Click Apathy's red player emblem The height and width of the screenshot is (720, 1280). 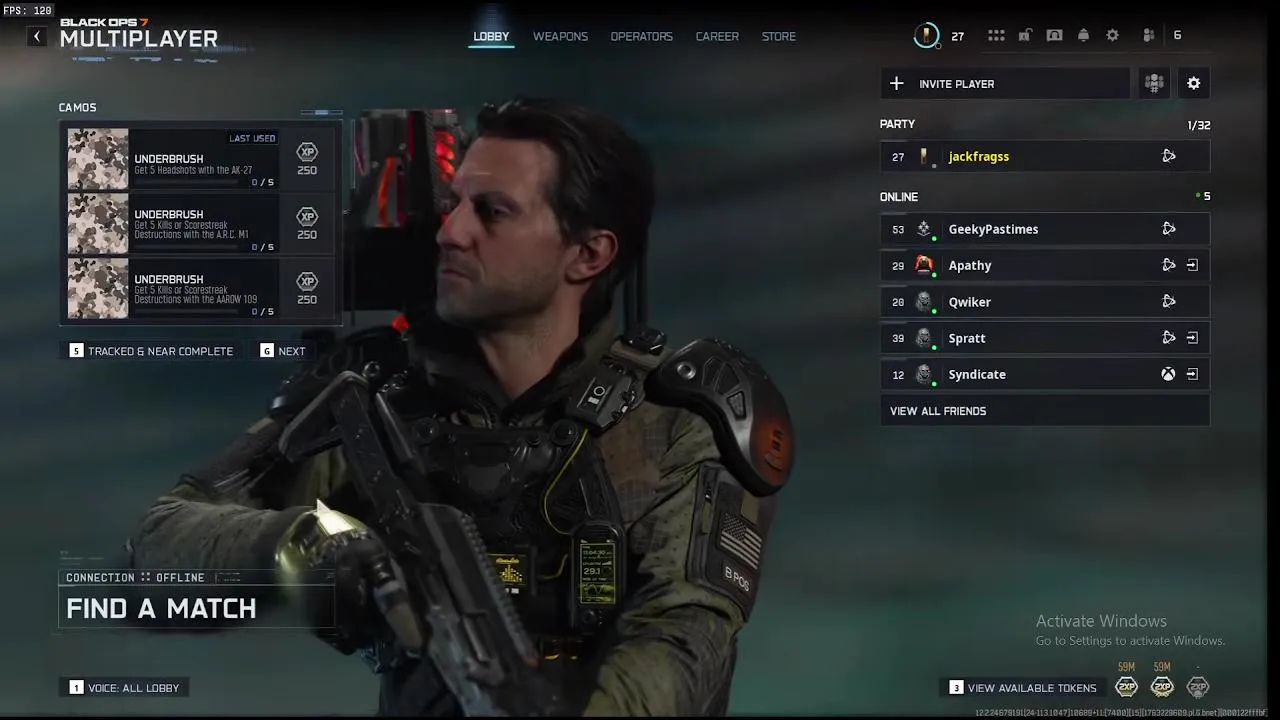click(925, 265)
